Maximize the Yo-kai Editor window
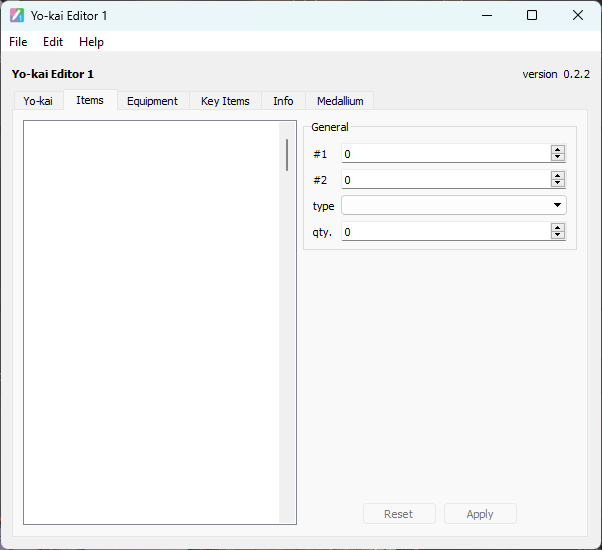602x550 pixels. [x=532, y=15]
